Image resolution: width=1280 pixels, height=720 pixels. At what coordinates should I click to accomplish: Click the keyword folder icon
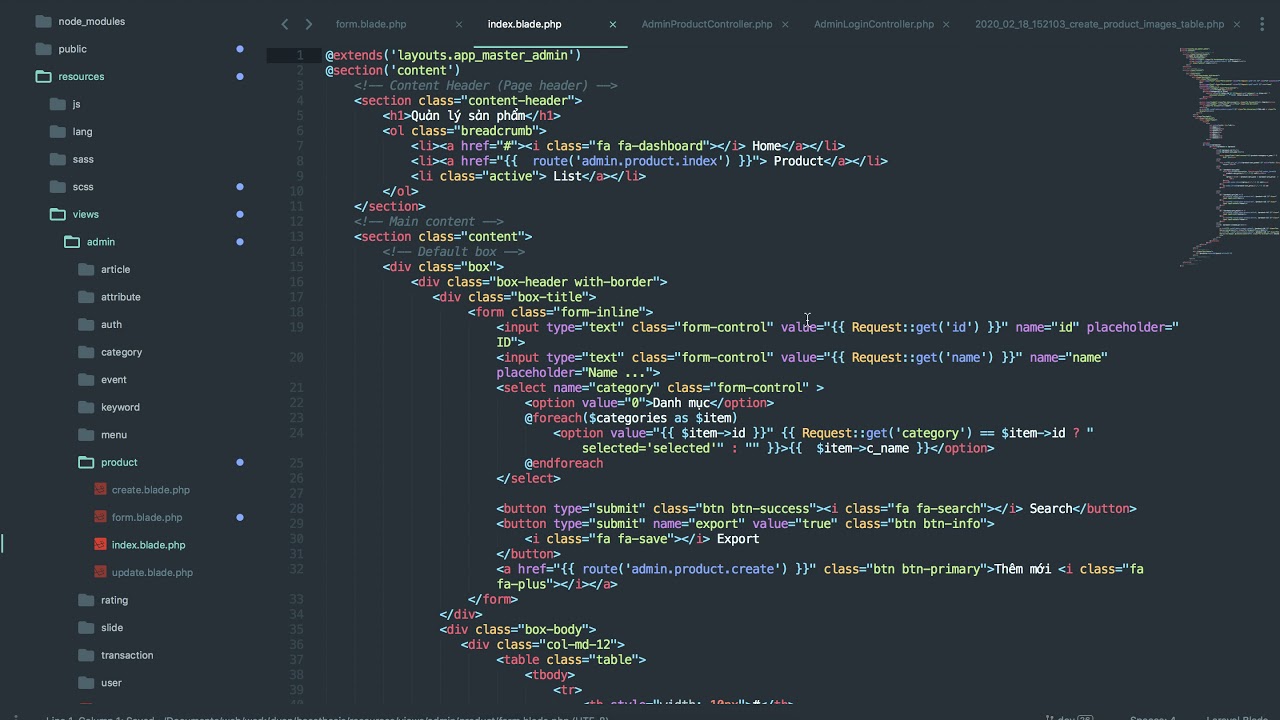(85, 407)
